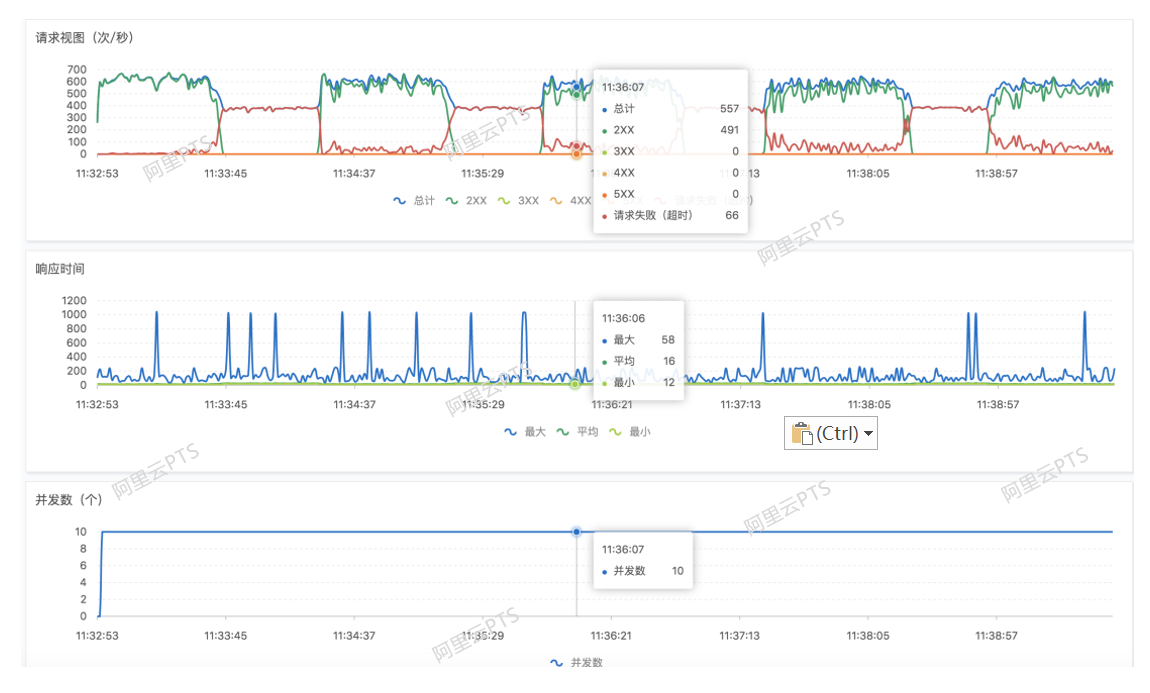
Task: Toggle the 3XX legend series icon
Action: pyautogui.click(x=504, y=200)
